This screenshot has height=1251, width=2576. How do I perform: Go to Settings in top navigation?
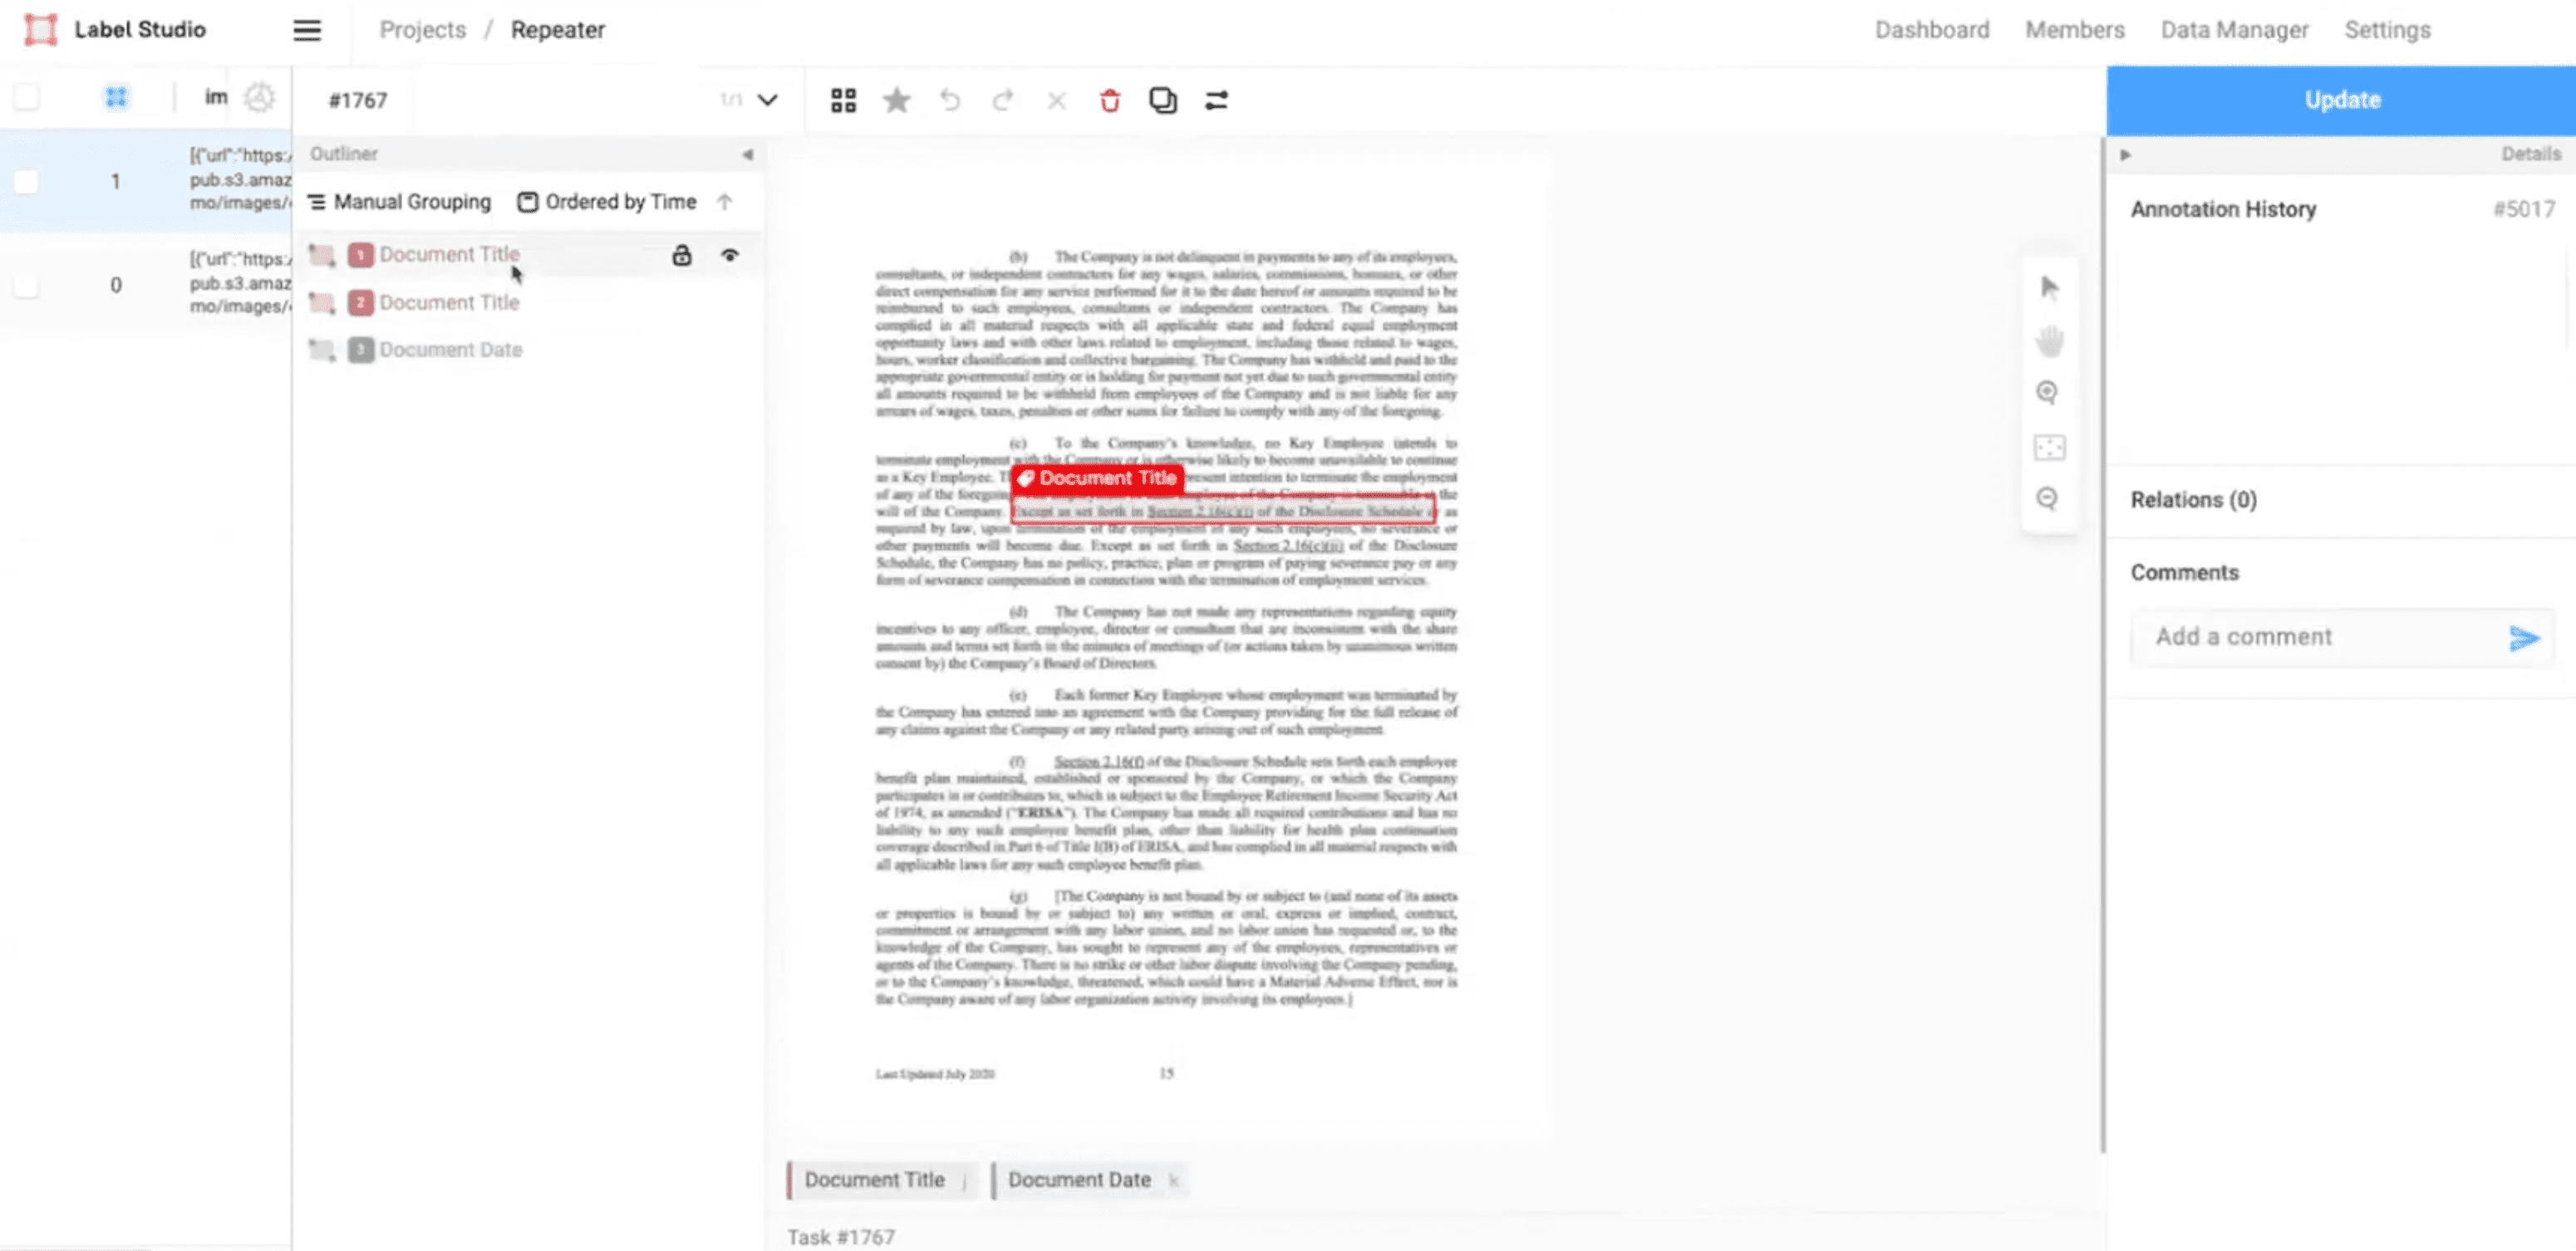click(x=2387, y=30)
